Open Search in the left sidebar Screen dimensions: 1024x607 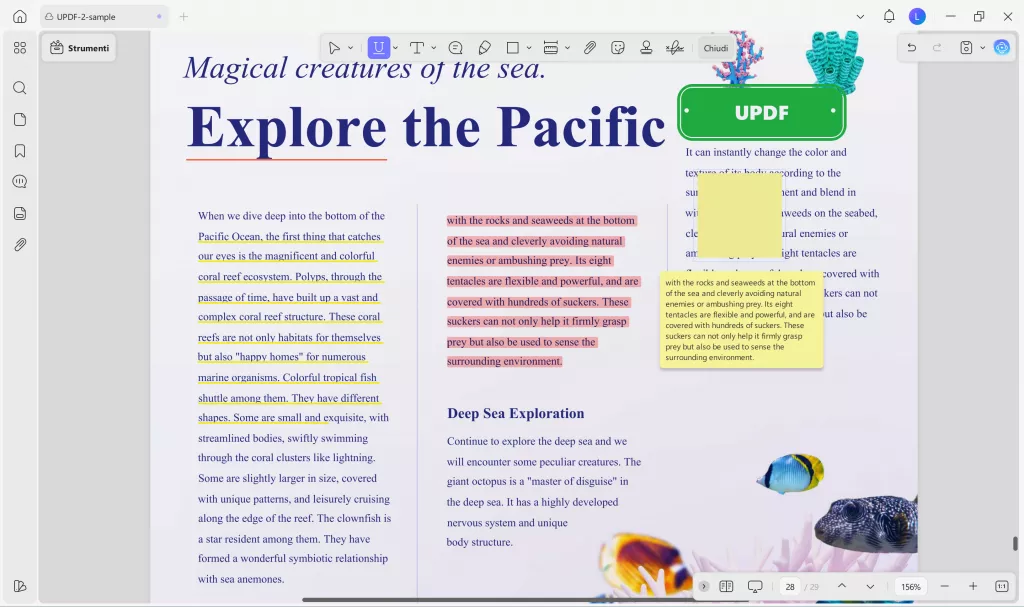click(20, 87)
